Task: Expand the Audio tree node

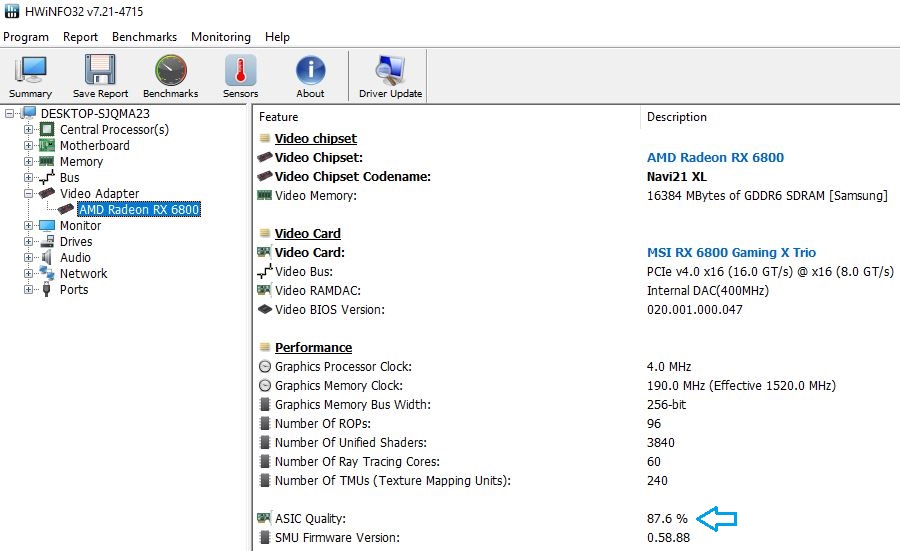Action: (x=28, y=258)
